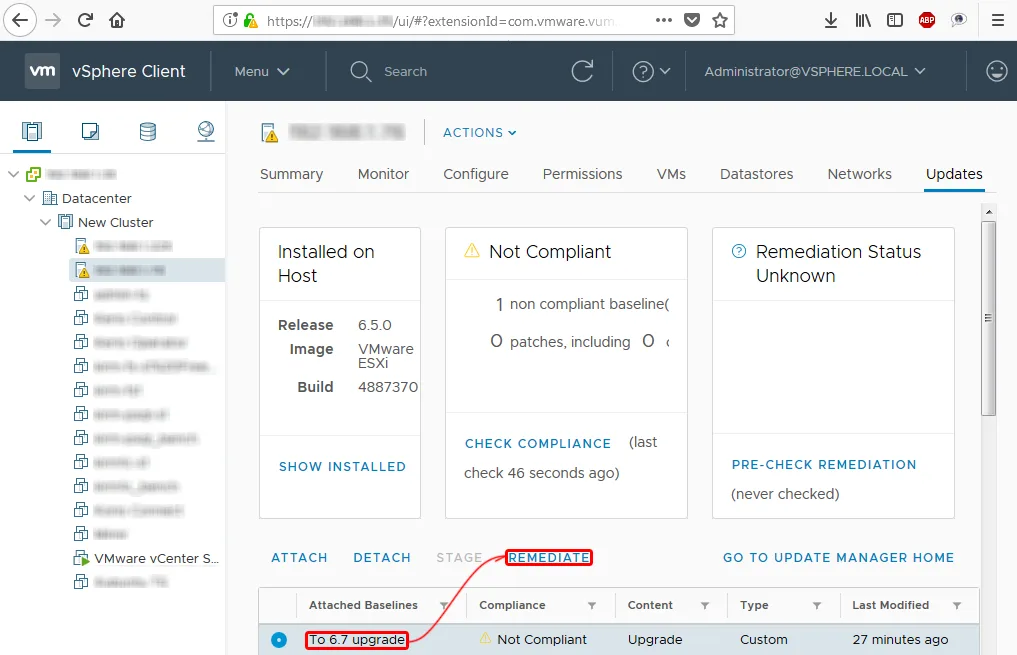Open the help question mark menu
The image size is (1017, 655).
651,71
